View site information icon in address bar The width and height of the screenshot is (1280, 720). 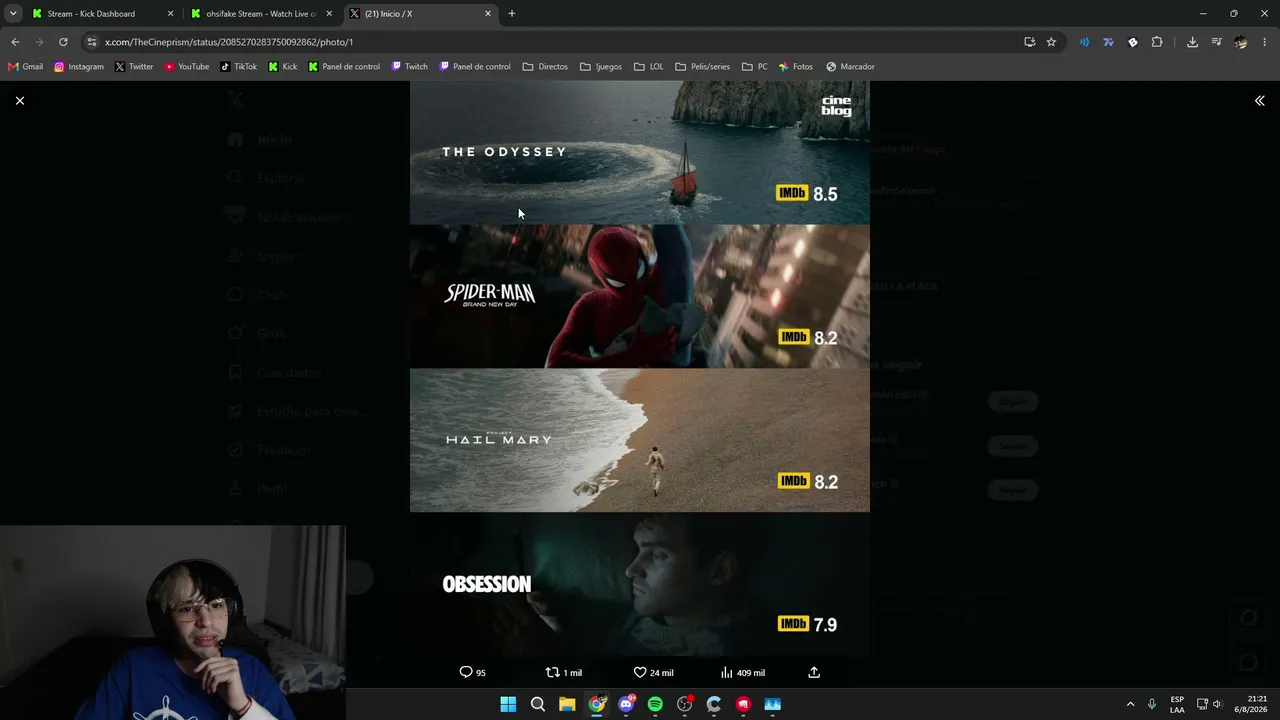[x=92, y=42]
